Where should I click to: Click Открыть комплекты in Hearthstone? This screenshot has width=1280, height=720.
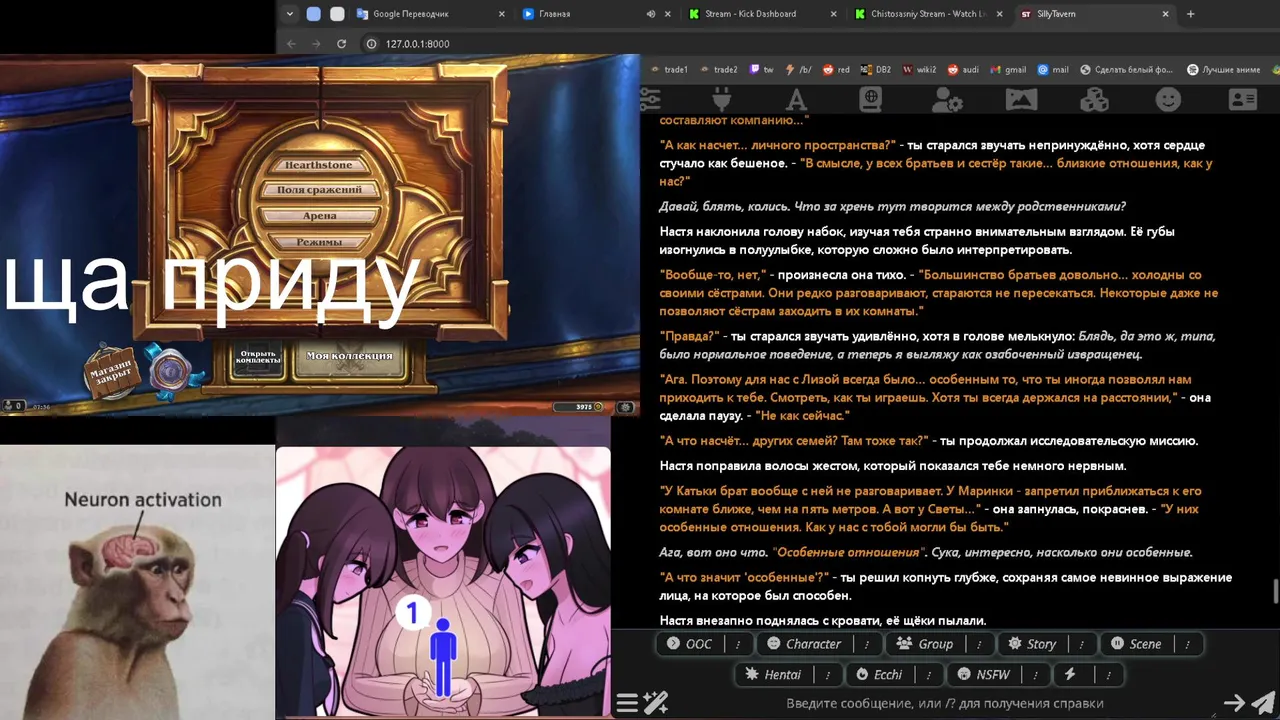[257, 358]
